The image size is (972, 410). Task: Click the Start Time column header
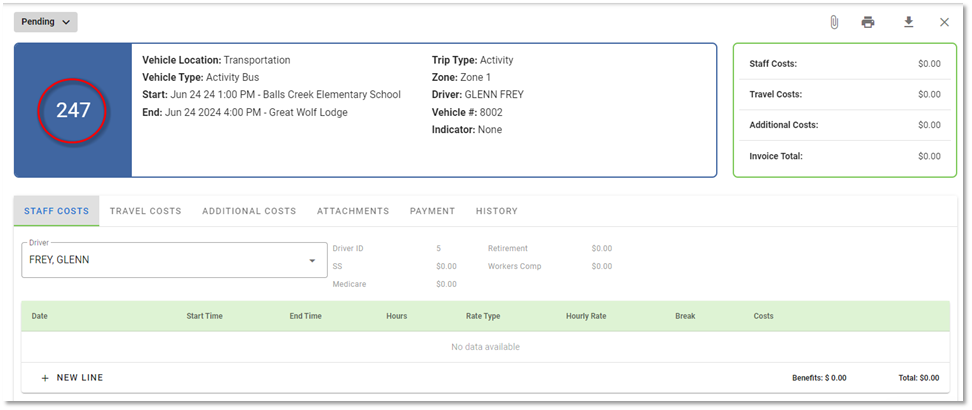click(x=205, y=316)
